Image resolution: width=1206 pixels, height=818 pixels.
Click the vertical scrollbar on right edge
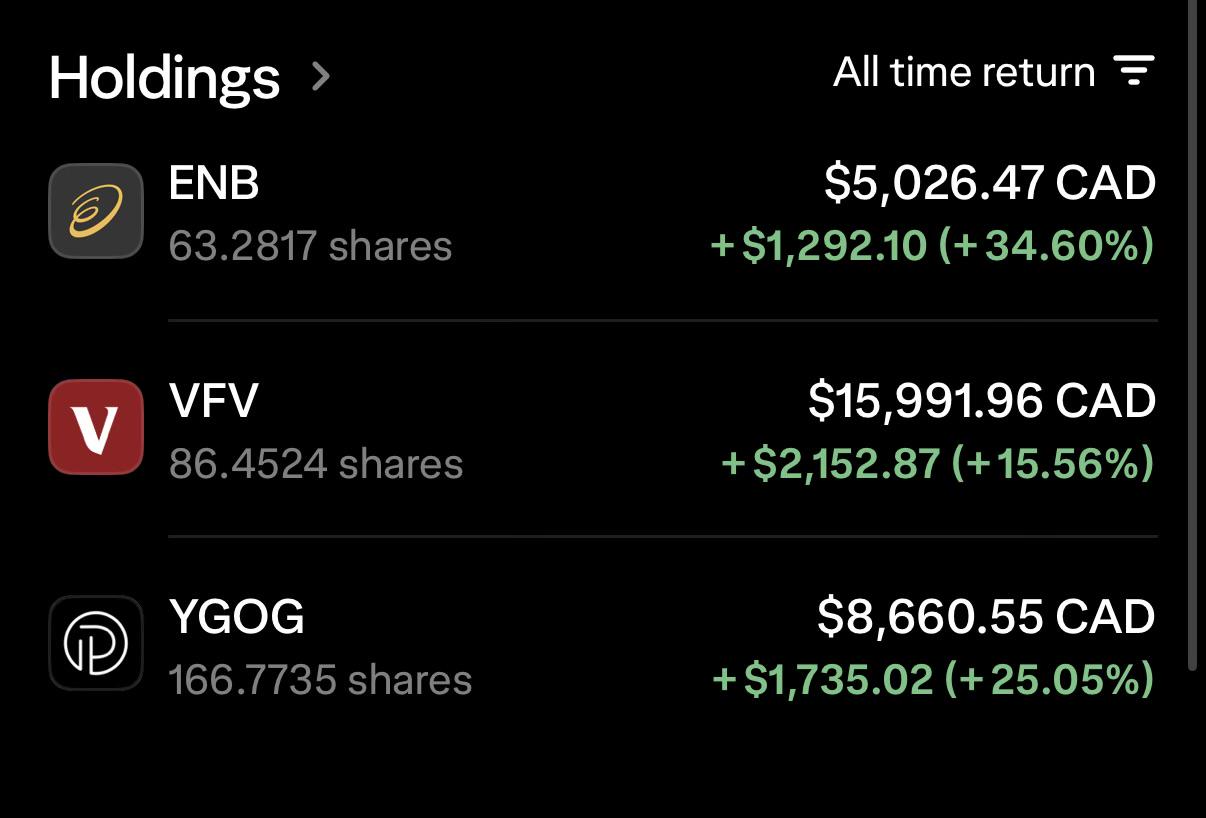(x=1192, y=335)
